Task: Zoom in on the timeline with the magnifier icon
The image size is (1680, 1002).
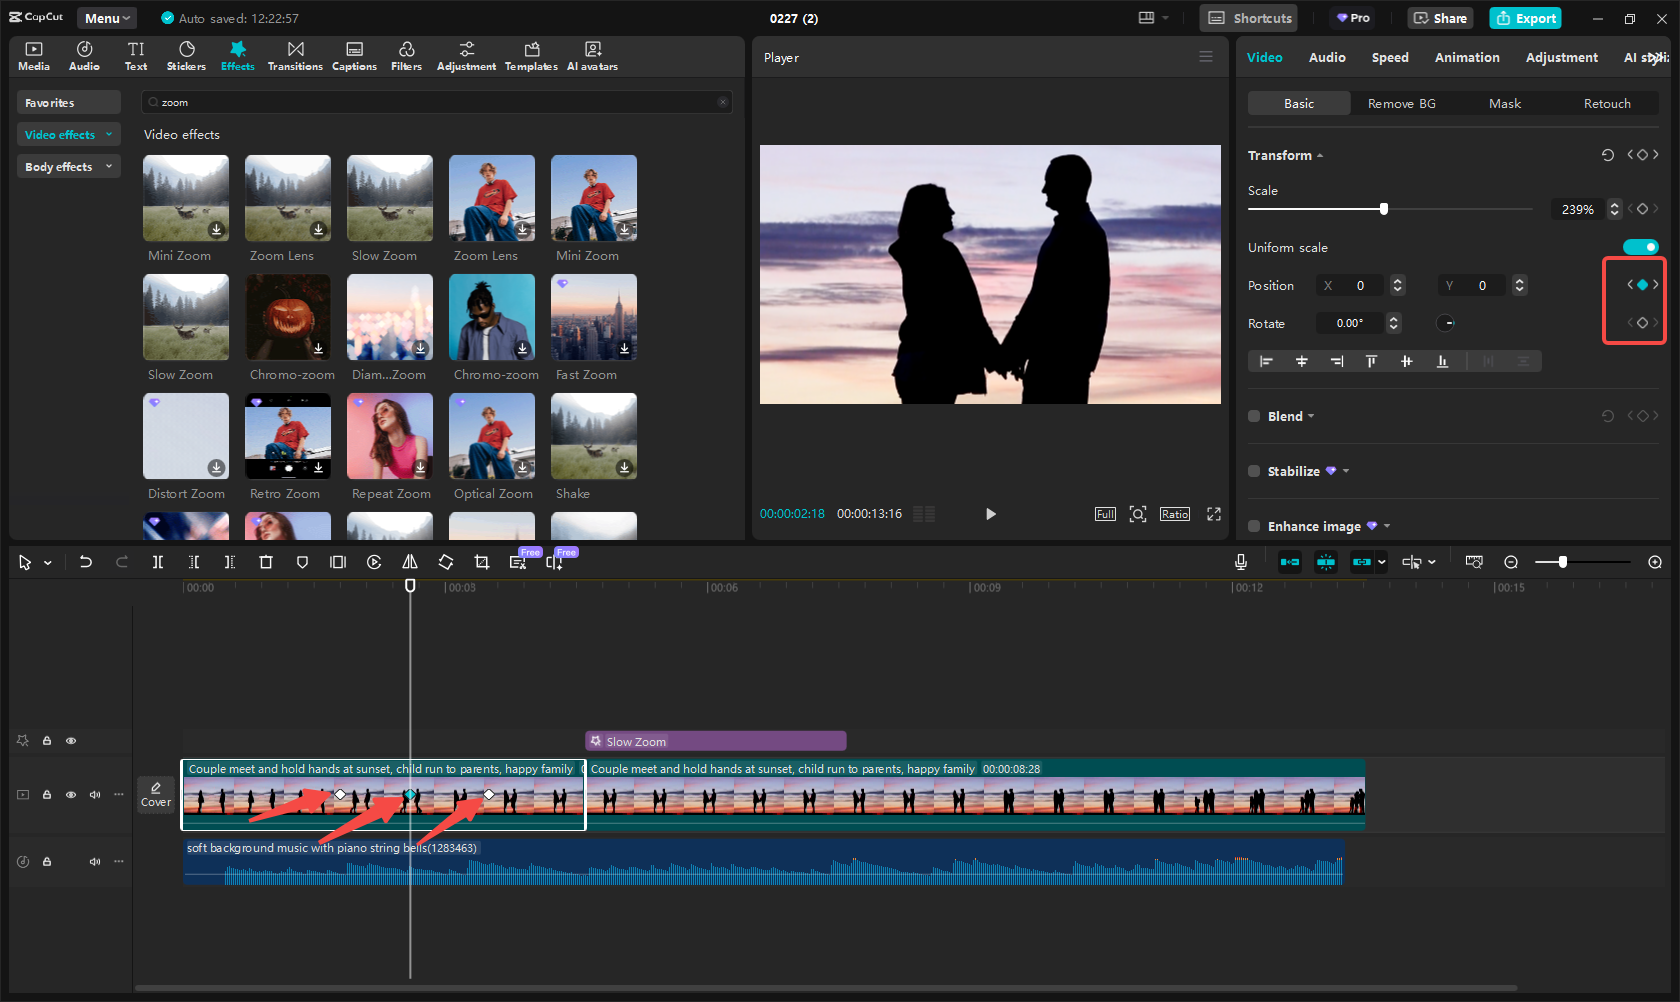Action: click(x=1655, y=562)
